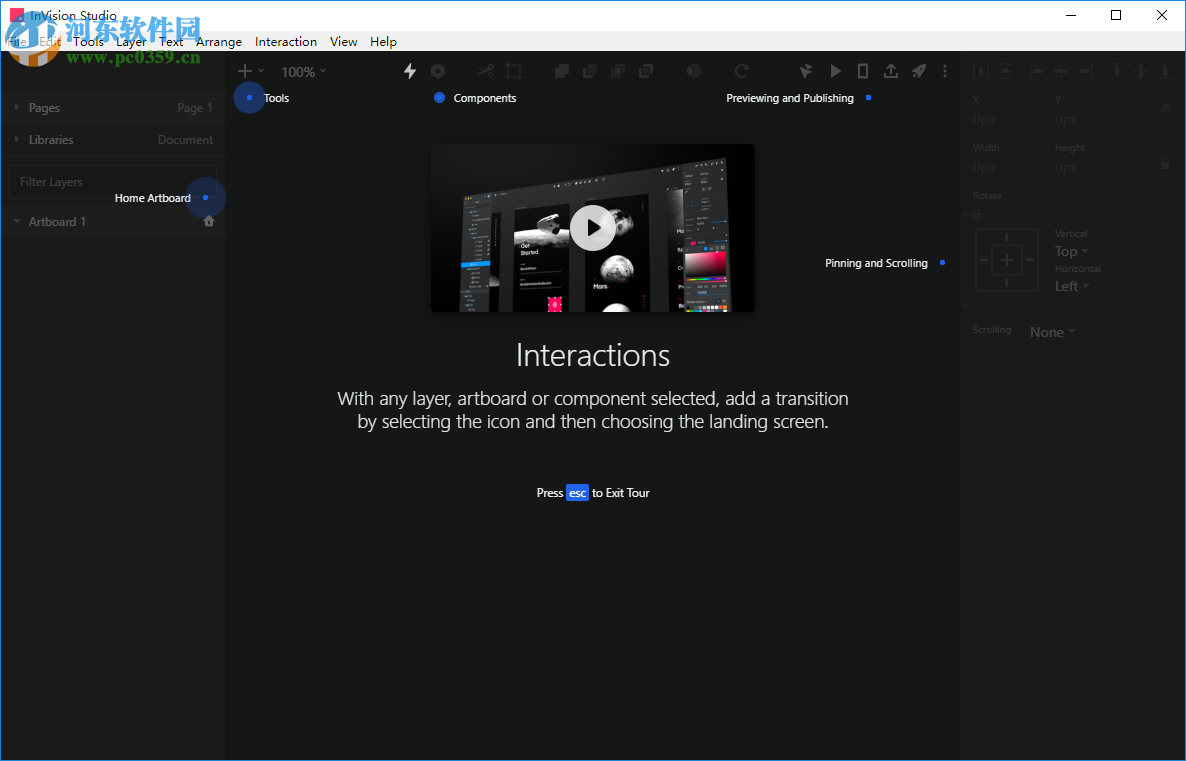
Task: Open the 100% zoom level dropdown
Action: click(x=303, y=71)
